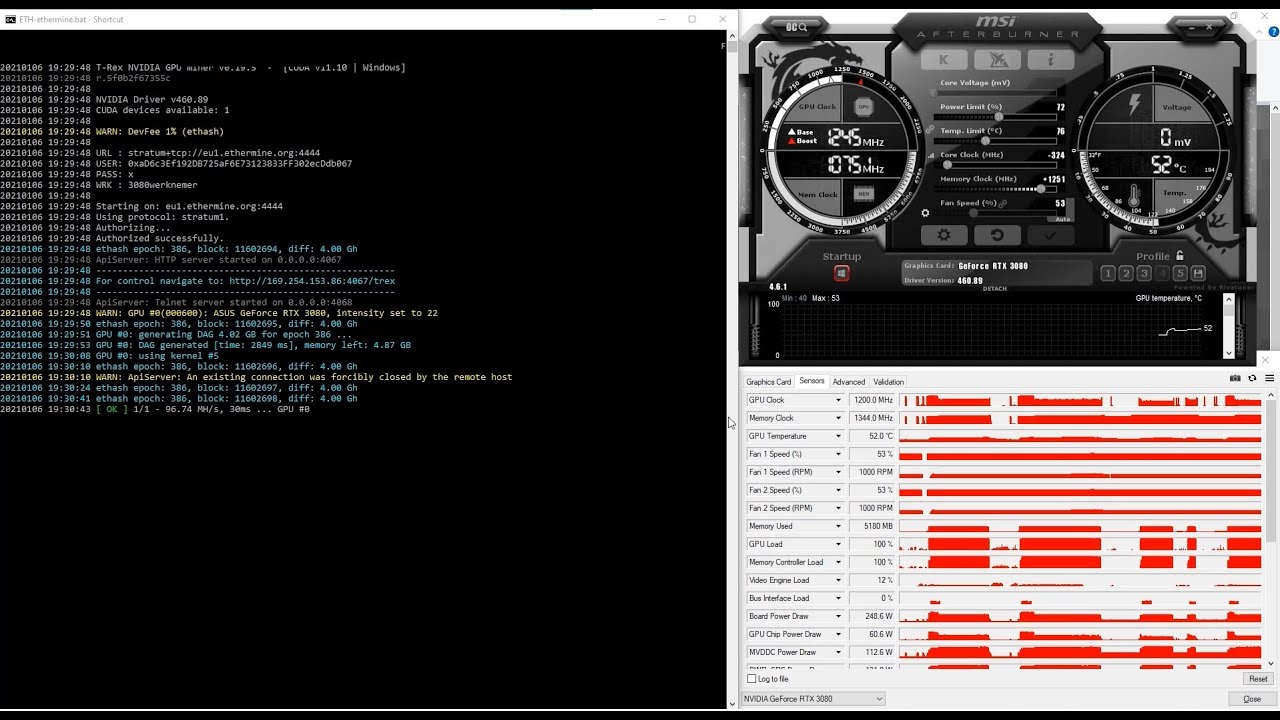1280x720 pixels.
Task: Click the 248.6 W Board Power value
Action: tap(872, 616)
